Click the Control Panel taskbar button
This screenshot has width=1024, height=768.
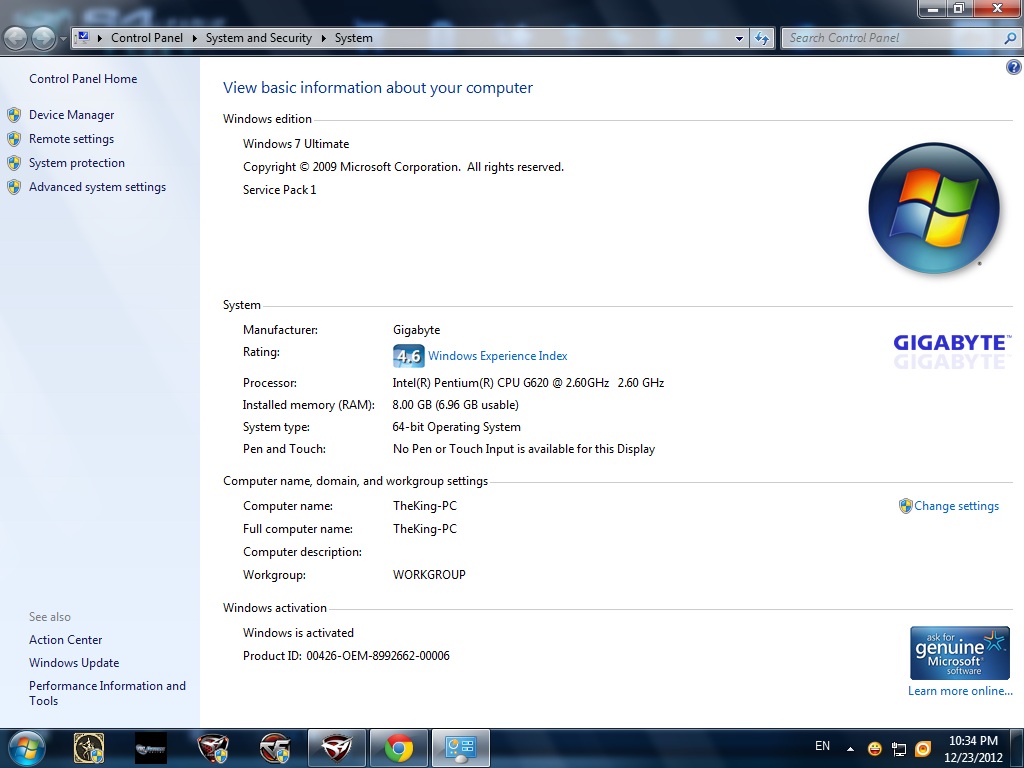point(461,748)
